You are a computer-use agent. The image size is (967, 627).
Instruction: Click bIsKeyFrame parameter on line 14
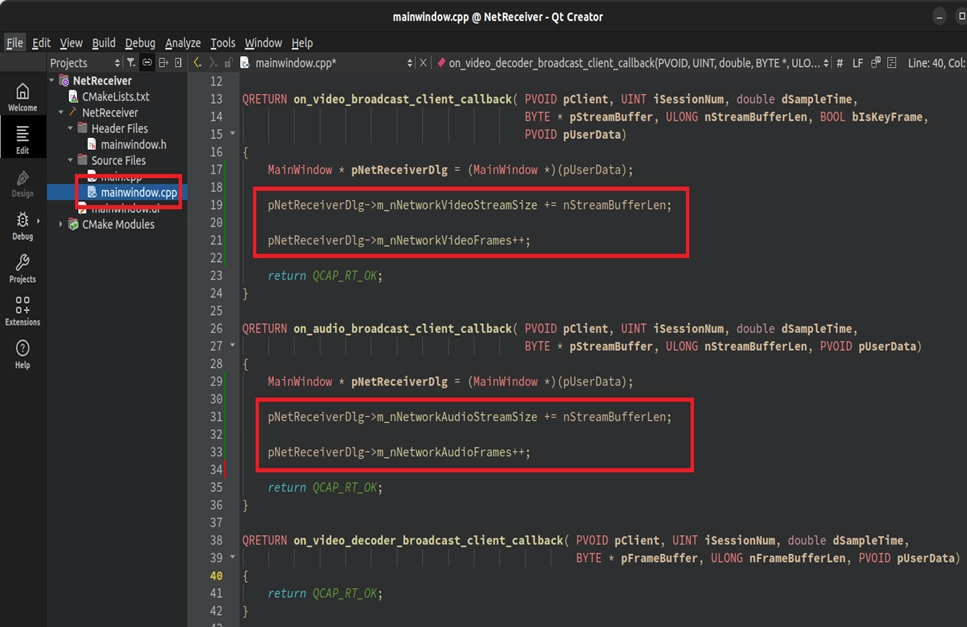click(x=887, y=117)
